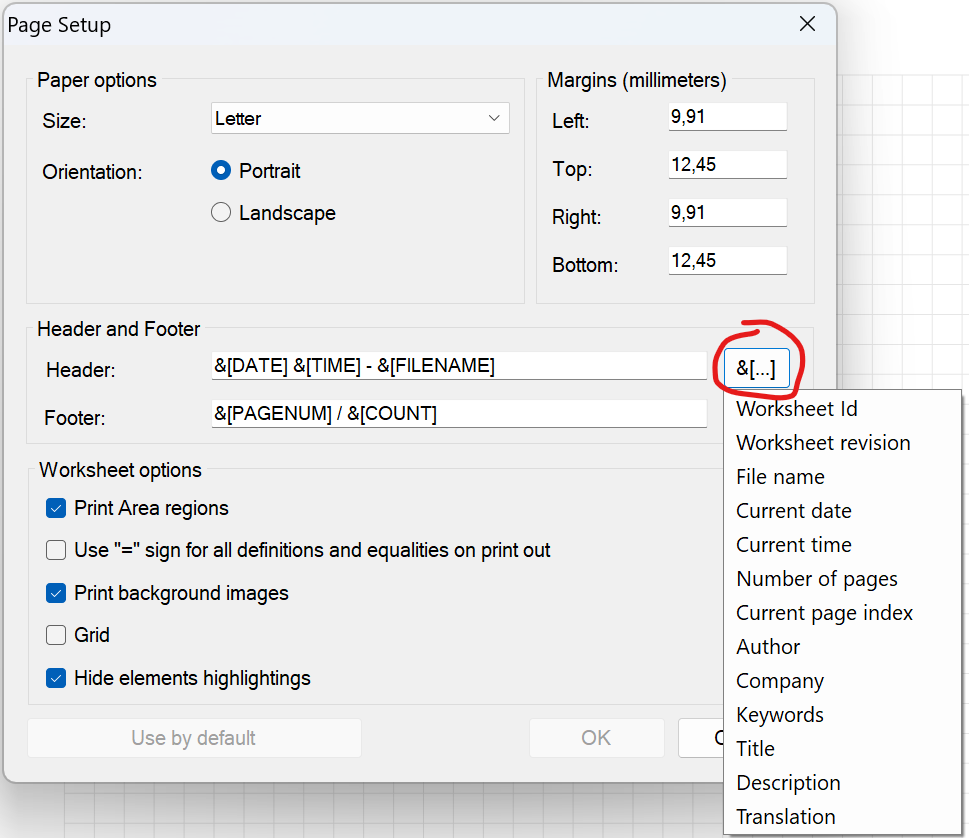Pick Worksheet revision menu entry
The image size is (969, 838).
coord(823,443)
